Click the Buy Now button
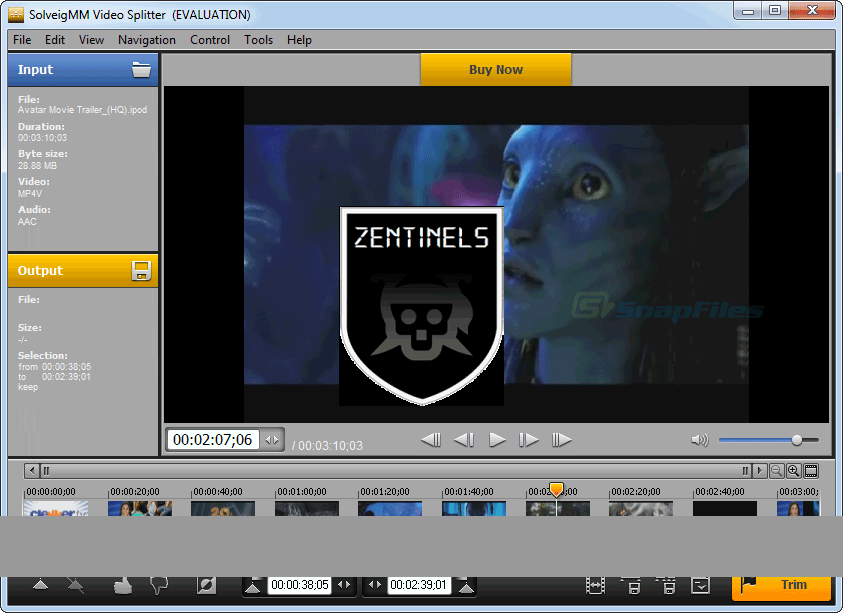The width and height of the screenshot is (843, 613). point(496,69)
